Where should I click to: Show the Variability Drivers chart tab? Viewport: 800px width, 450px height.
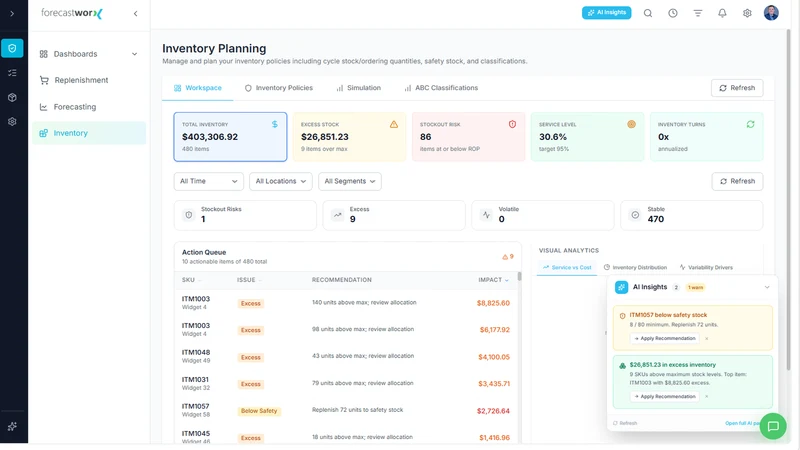[x=706, y=267]
